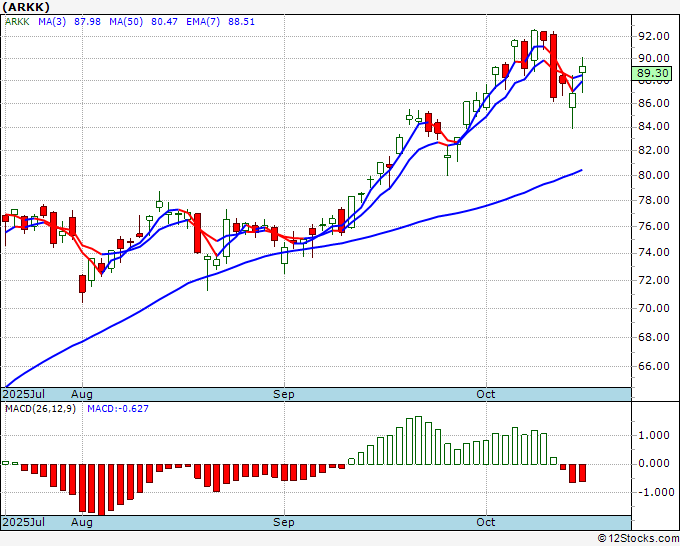This screenshot has height=546, width=680.
Task: Click the tall red candlestick in mid-October
Action: coord(553,66)
